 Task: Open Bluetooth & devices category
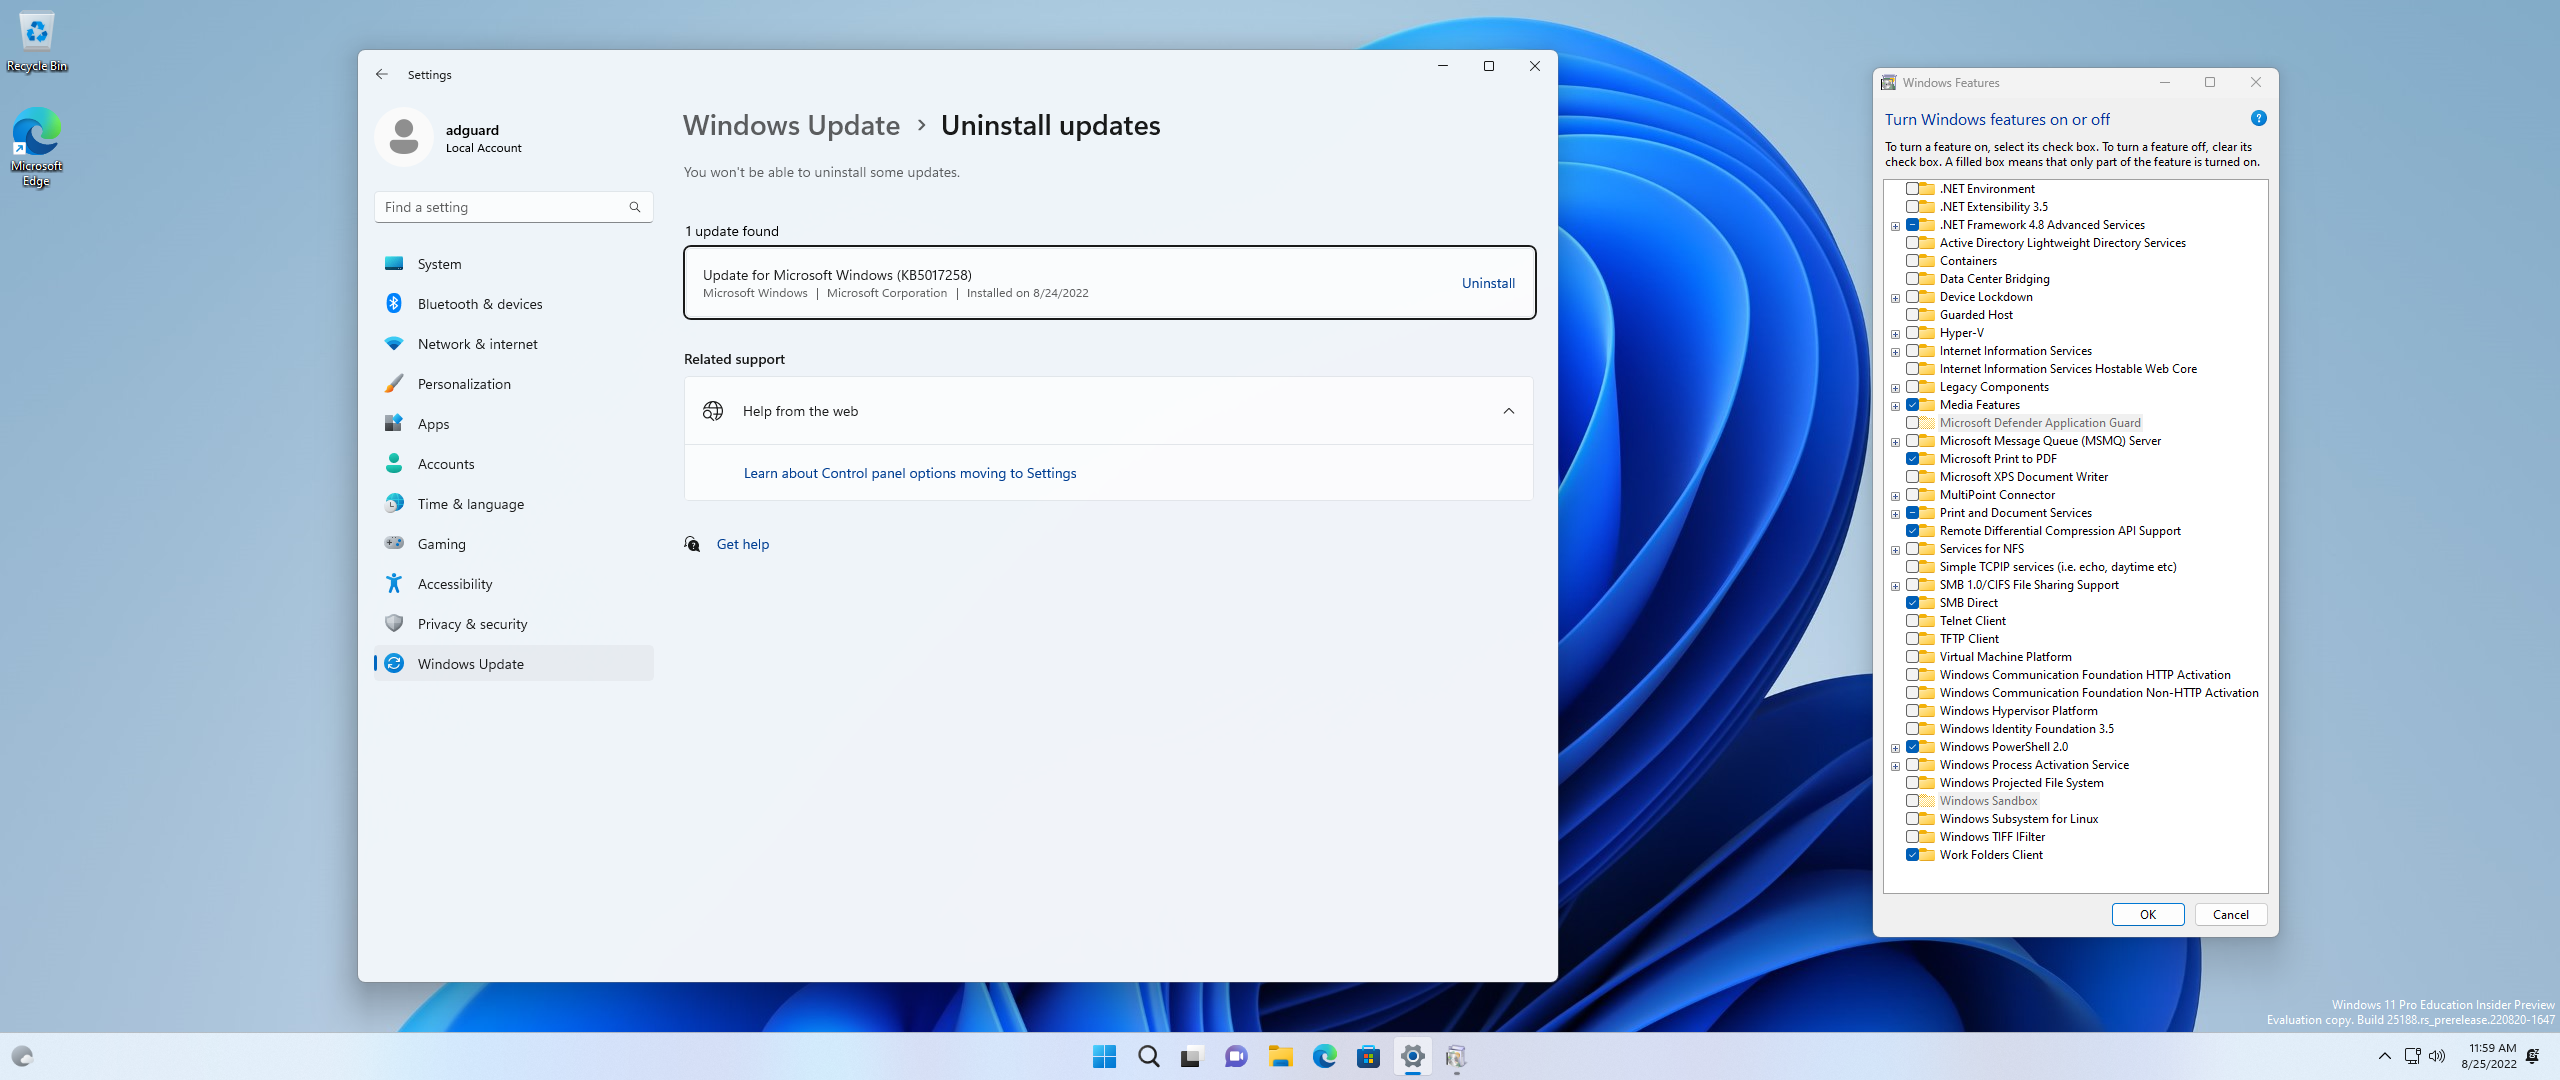click(x=514, y=304)
